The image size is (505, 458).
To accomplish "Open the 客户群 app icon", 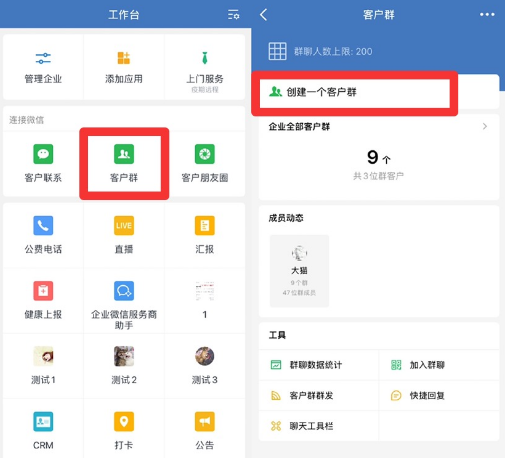I will pyautogui.click(x=124, y=154).
